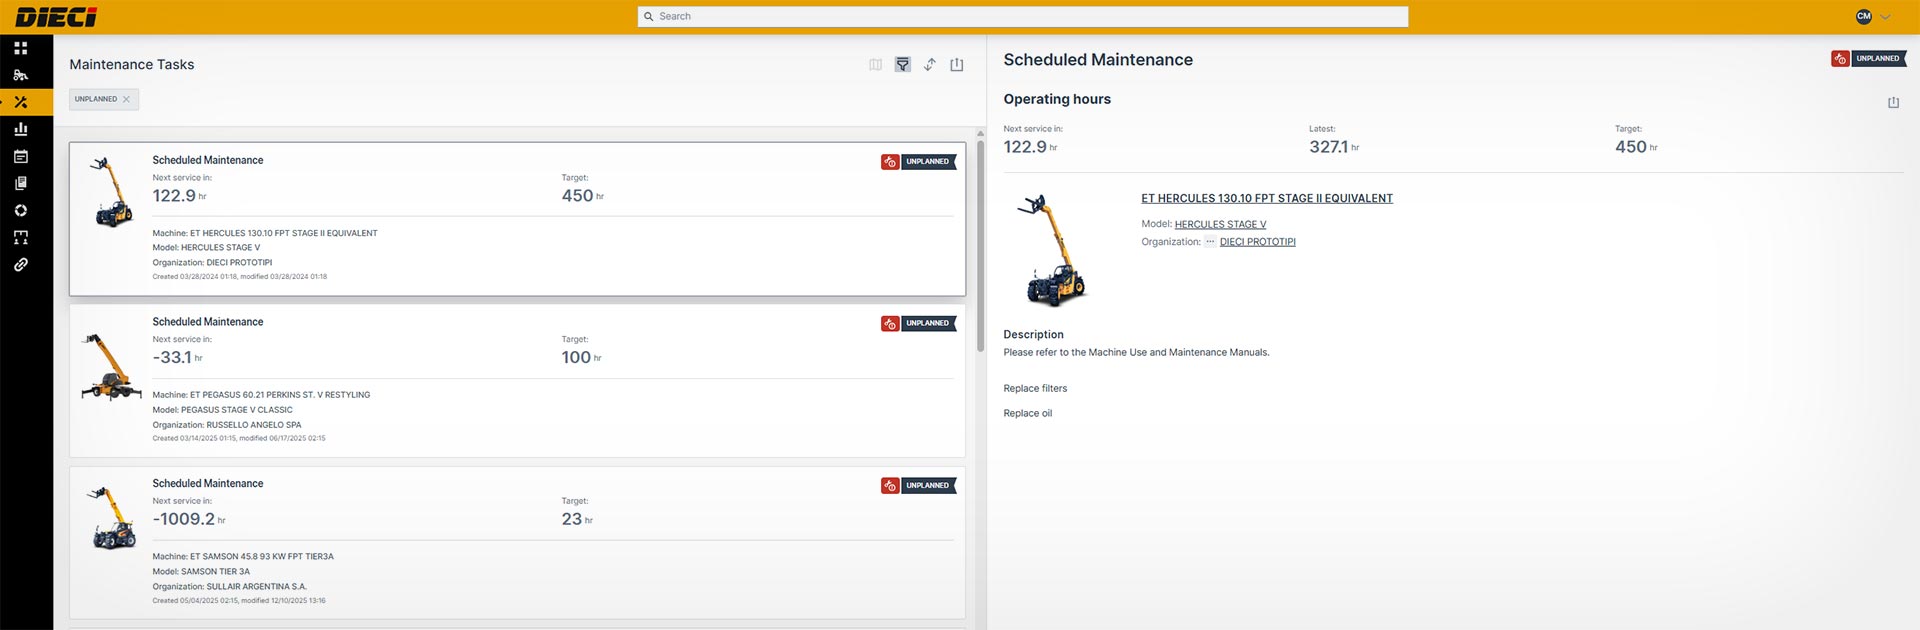Open the bar chart reports icon in sidebar
This screenshot has width=1920, height=630.
point(20,129)
